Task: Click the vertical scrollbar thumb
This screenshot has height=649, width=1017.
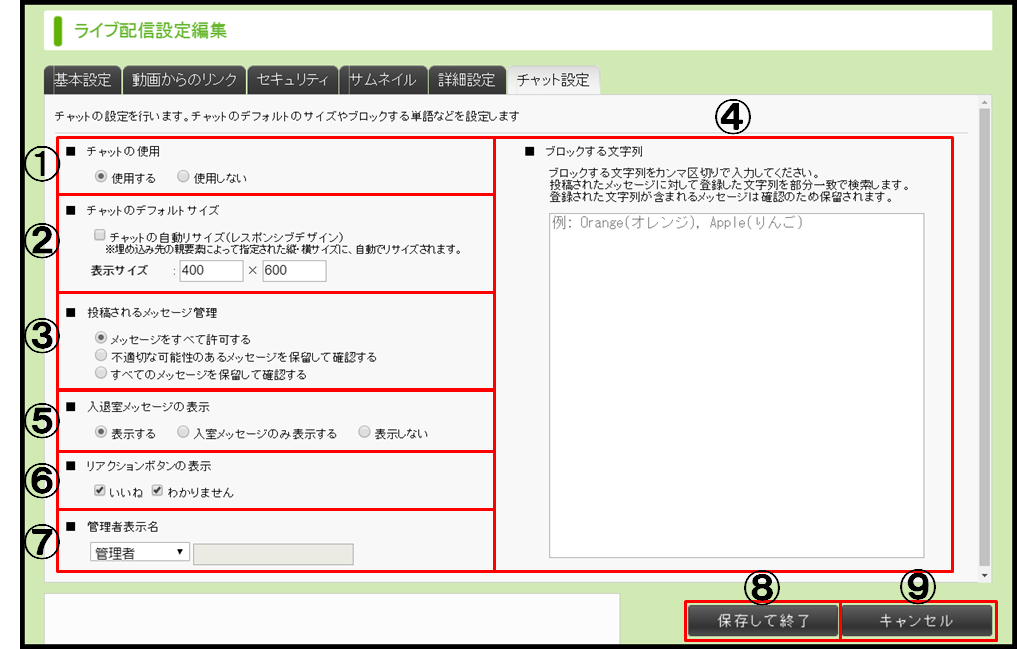Action: 985,337
